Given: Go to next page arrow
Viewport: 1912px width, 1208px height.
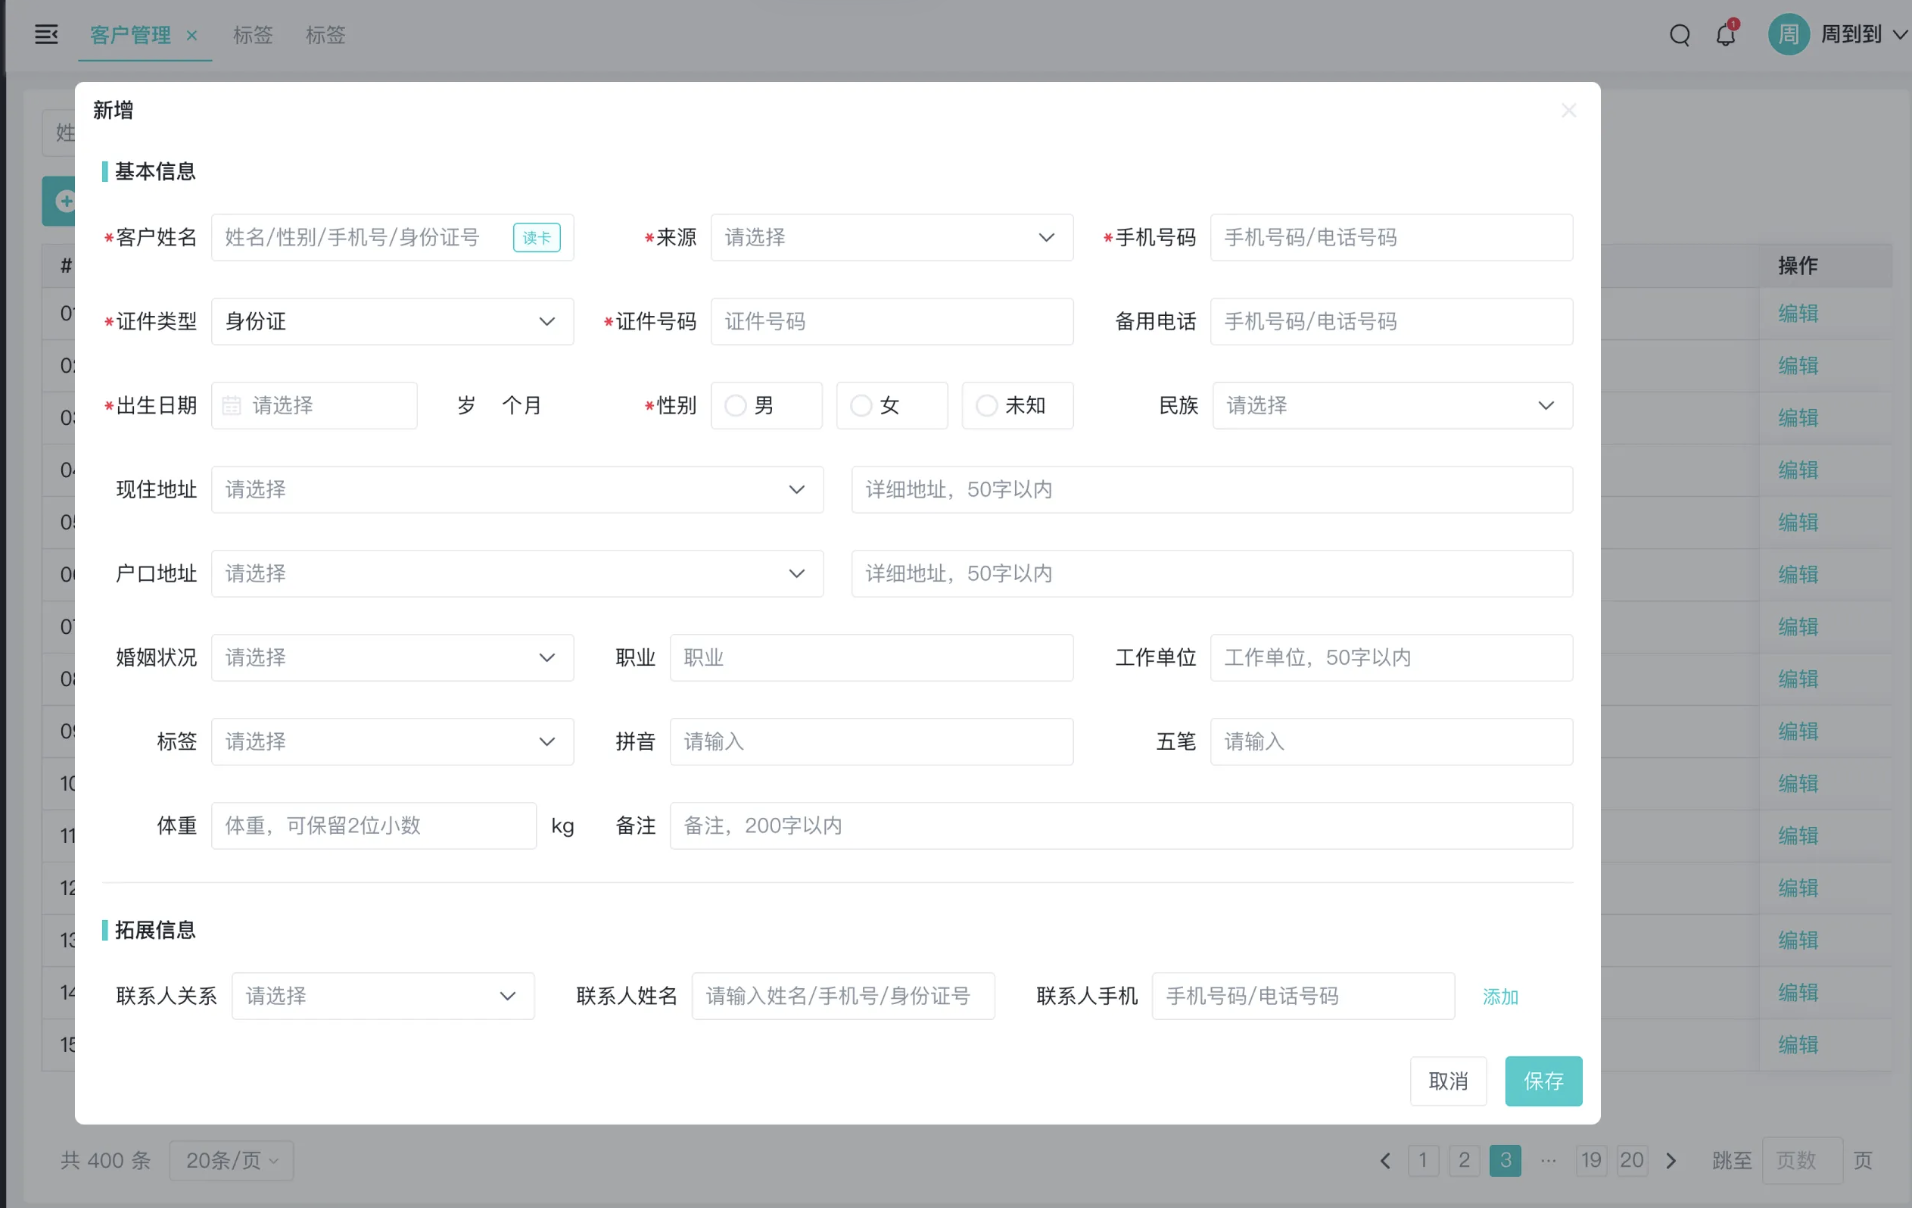Looking at the screenshot, I should pos(1671,1160).
